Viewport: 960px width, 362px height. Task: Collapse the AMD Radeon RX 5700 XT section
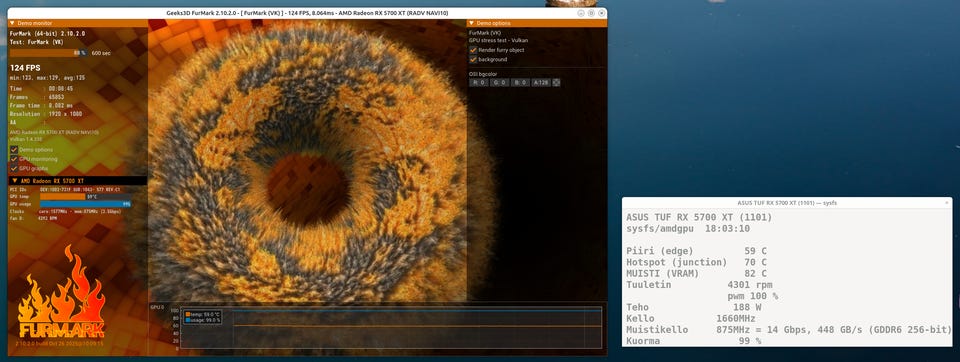tap(14, 181)
